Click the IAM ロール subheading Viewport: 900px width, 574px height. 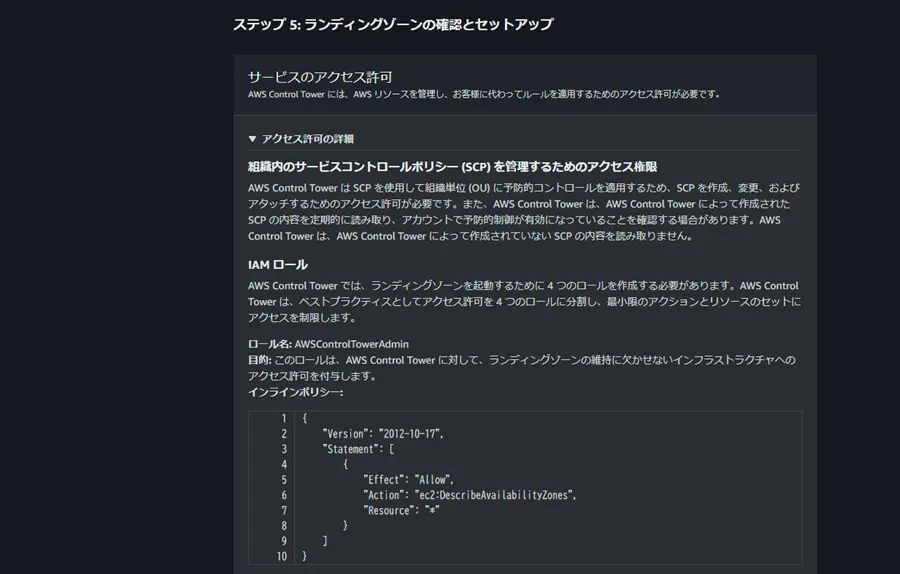[278, 265]
